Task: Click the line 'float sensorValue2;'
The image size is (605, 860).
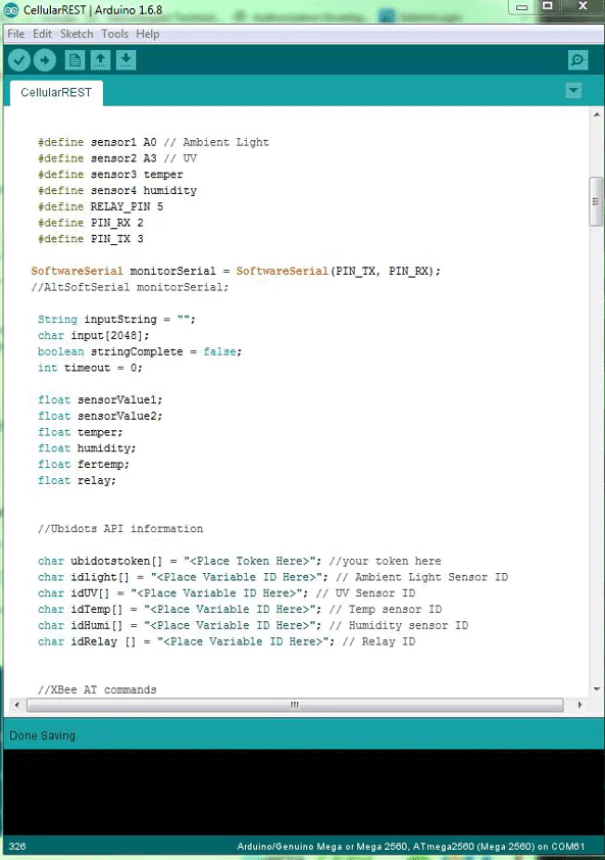Action: 100,416
